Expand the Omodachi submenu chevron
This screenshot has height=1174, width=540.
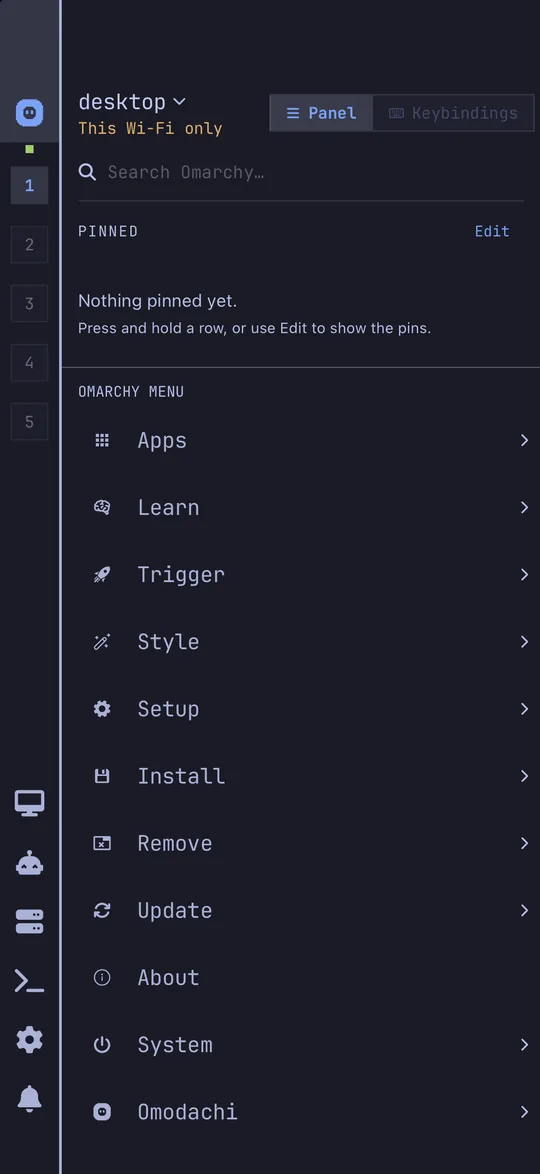pyautogui.click(x=524, y=1112)
